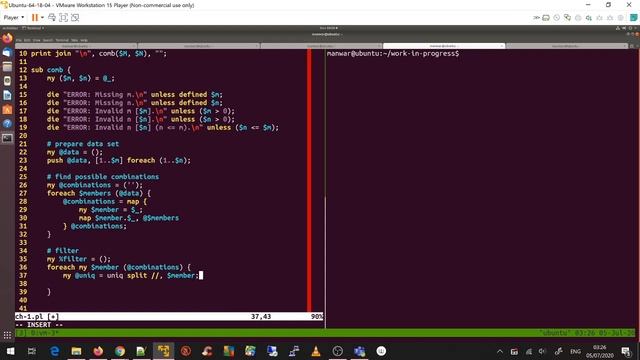Show hidden Windows tray icons
Screen dimensions: 640x360
[x=500, y=351]
